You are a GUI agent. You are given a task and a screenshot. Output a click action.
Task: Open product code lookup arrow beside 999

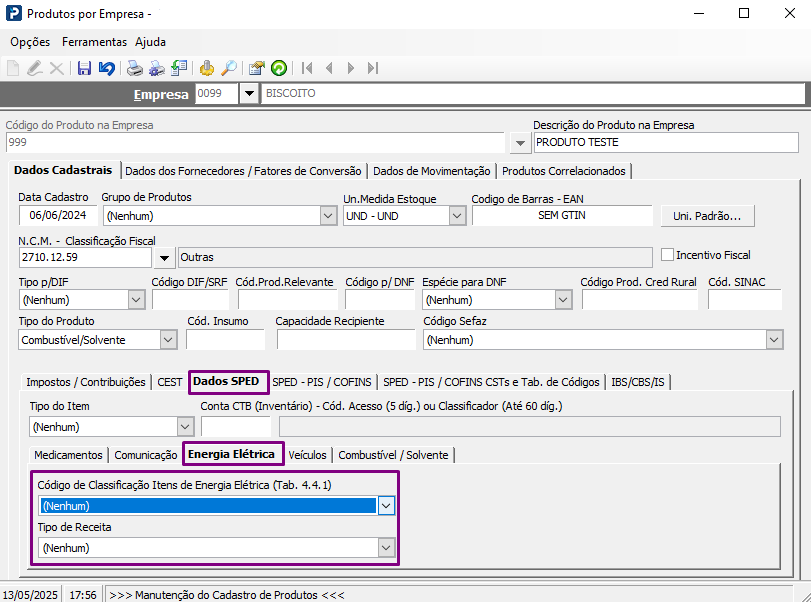[520, 143]
